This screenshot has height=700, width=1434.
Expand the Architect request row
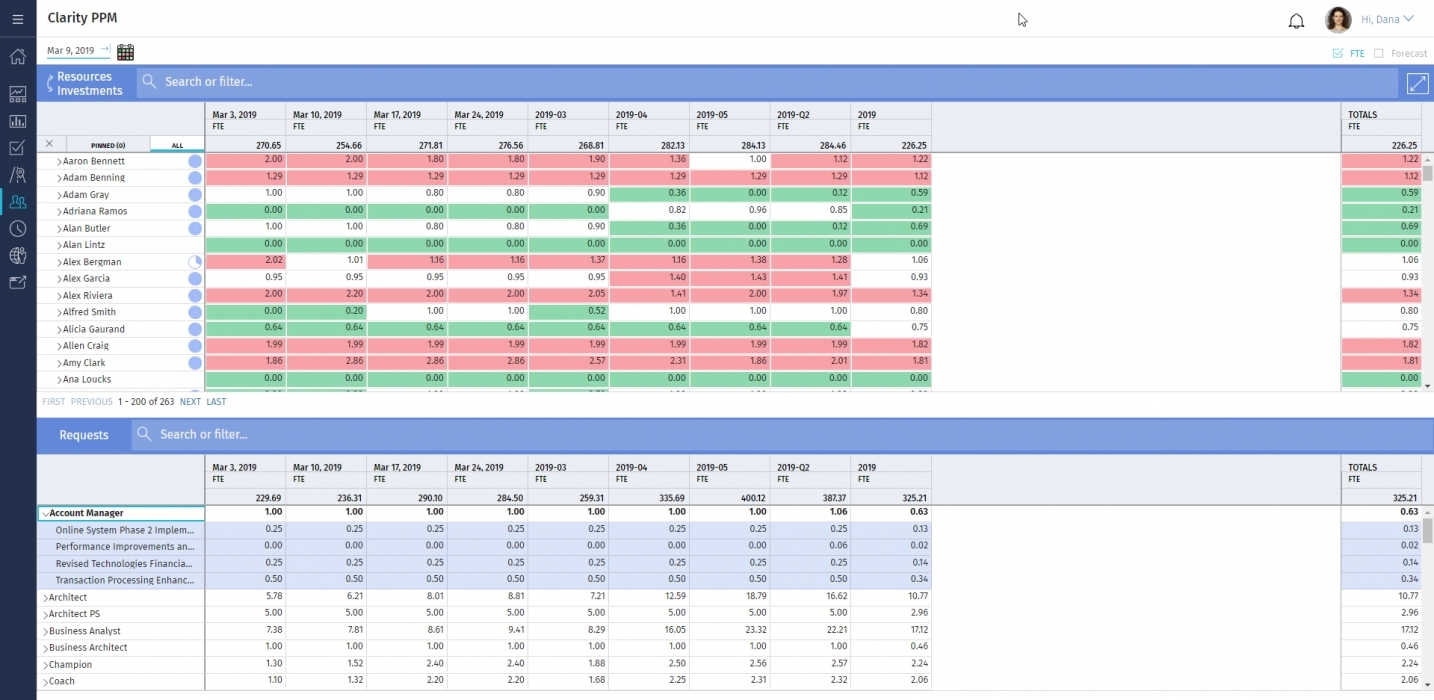(x=45, y=597)
